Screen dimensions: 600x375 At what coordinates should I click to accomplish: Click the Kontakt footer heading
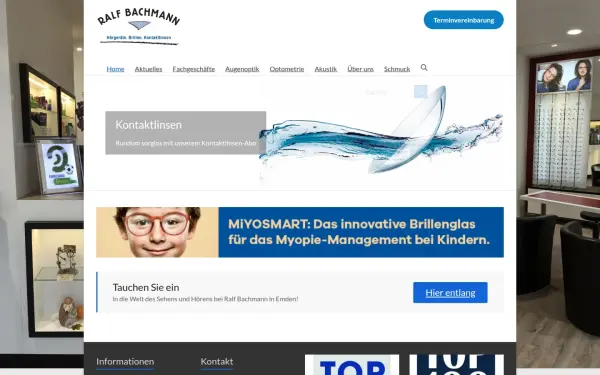[x=217, y=362]
